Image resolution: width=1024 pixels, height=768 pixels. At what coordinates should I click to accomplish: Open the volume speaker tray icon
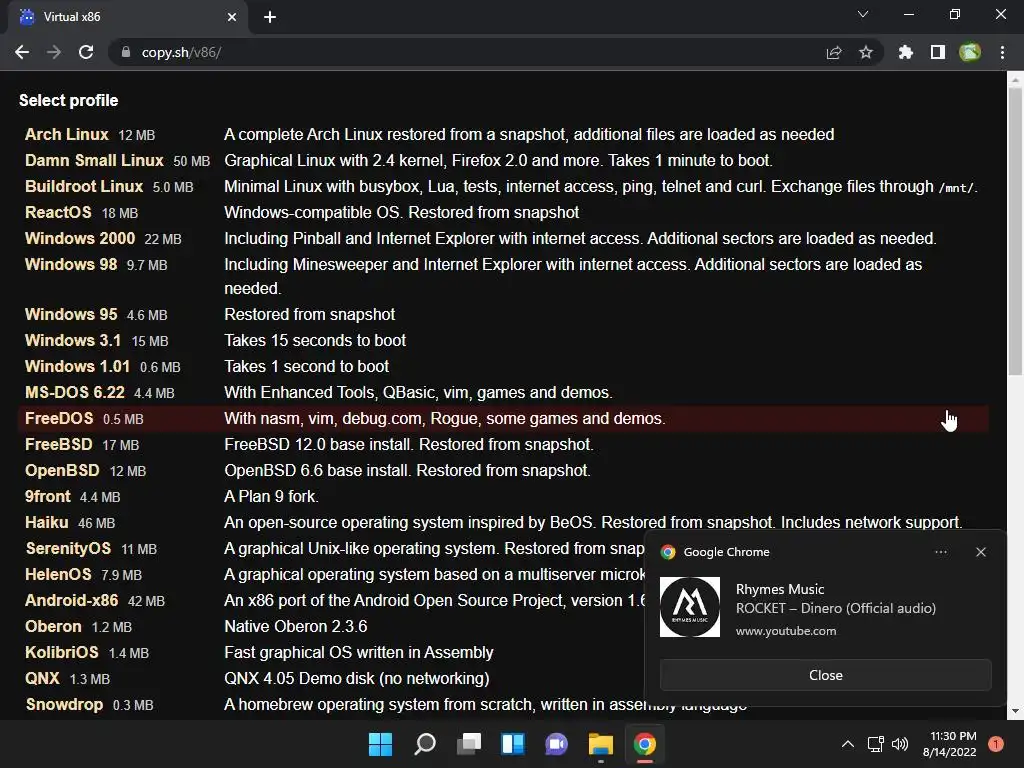pos(900,744)
